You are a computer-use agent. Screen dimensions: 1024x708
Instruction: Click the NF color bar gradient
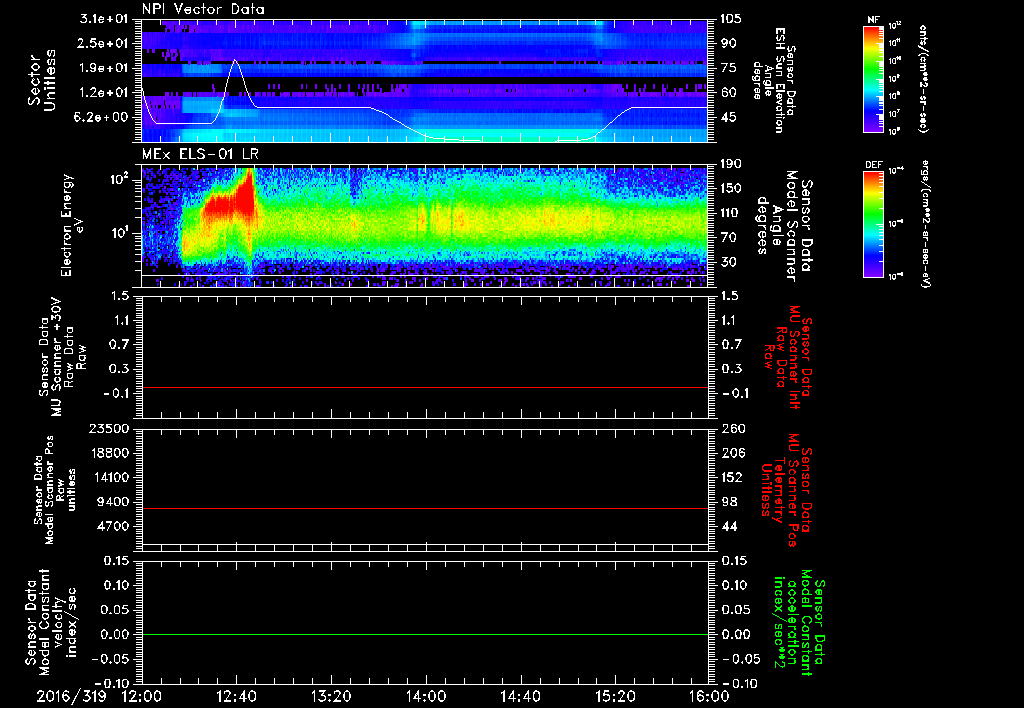pos(873,79)
